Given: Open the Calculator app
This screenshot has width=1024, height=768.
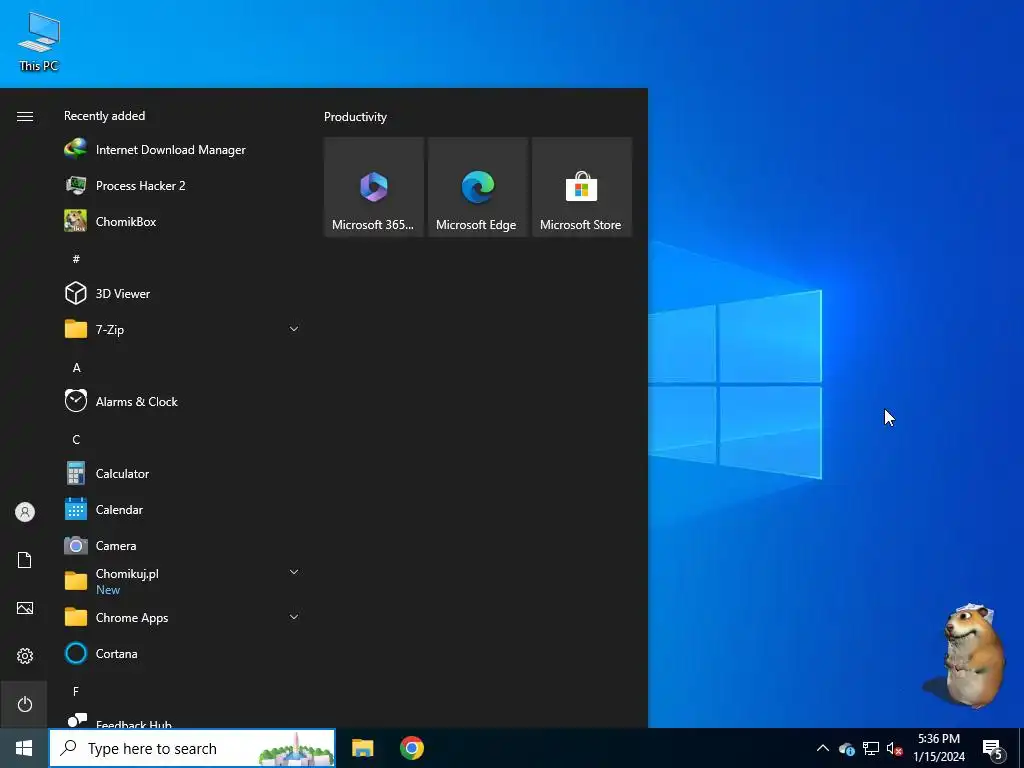Looking at the screenshot, I should point(182,473).
